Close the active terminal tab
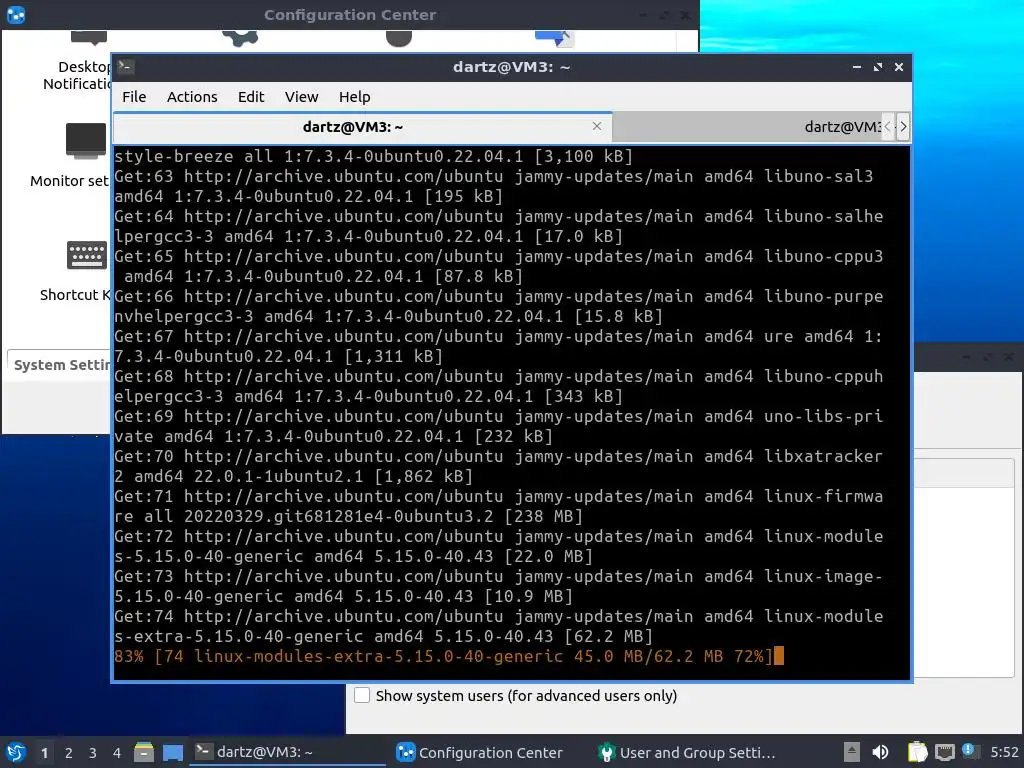 tap(597, 126)
